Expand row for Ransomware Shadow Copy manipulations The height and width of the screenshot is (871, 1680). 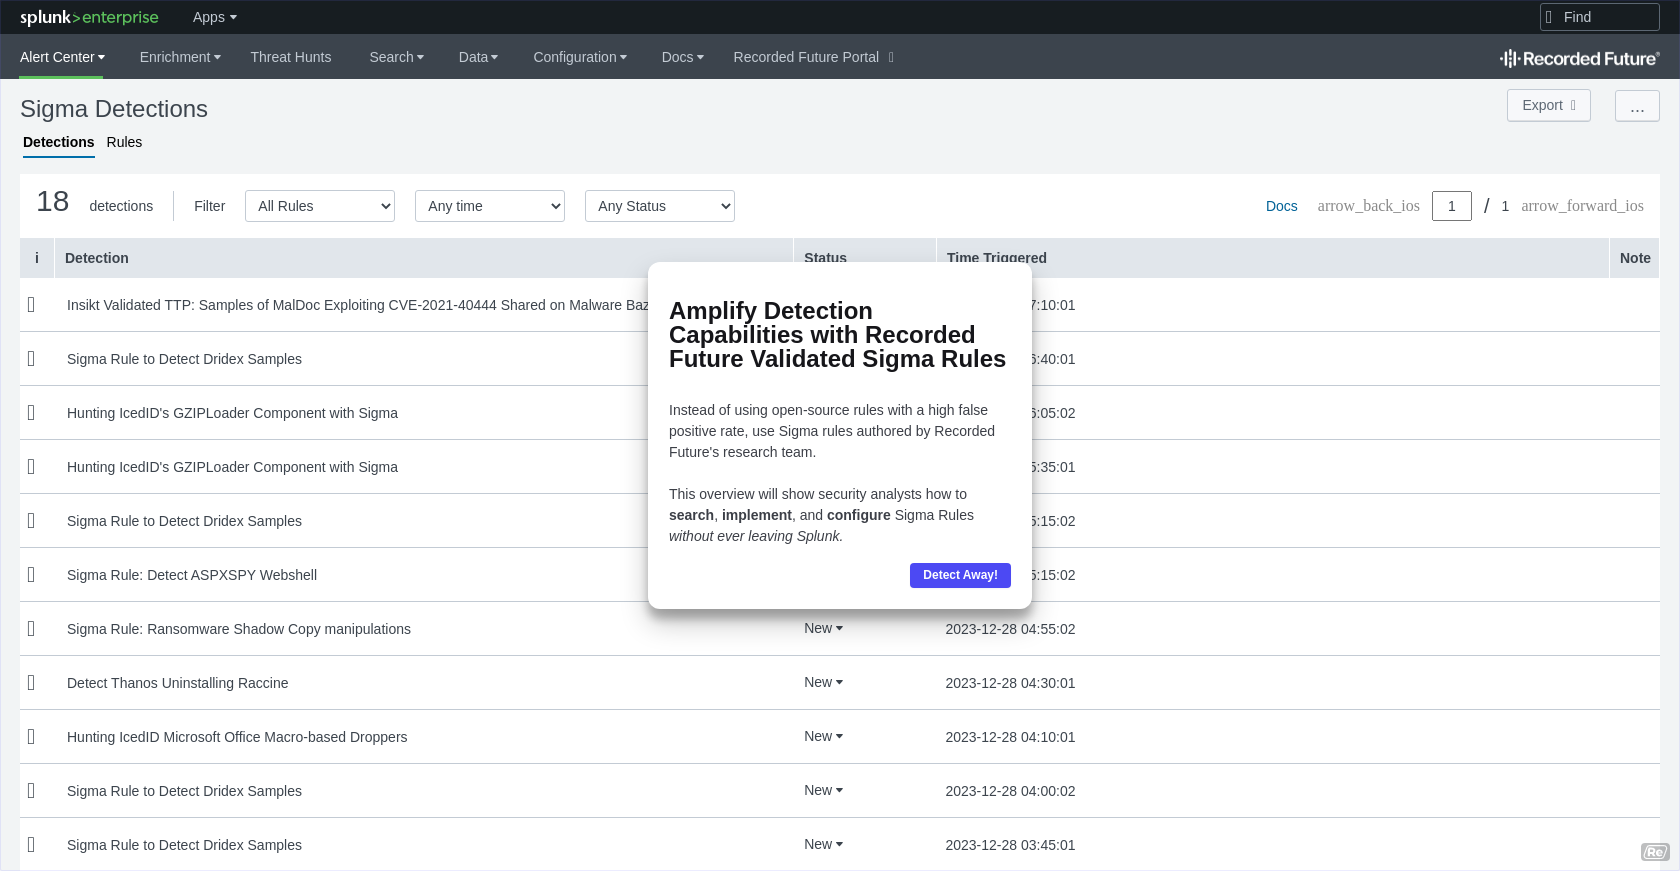[x=31, y=629]
